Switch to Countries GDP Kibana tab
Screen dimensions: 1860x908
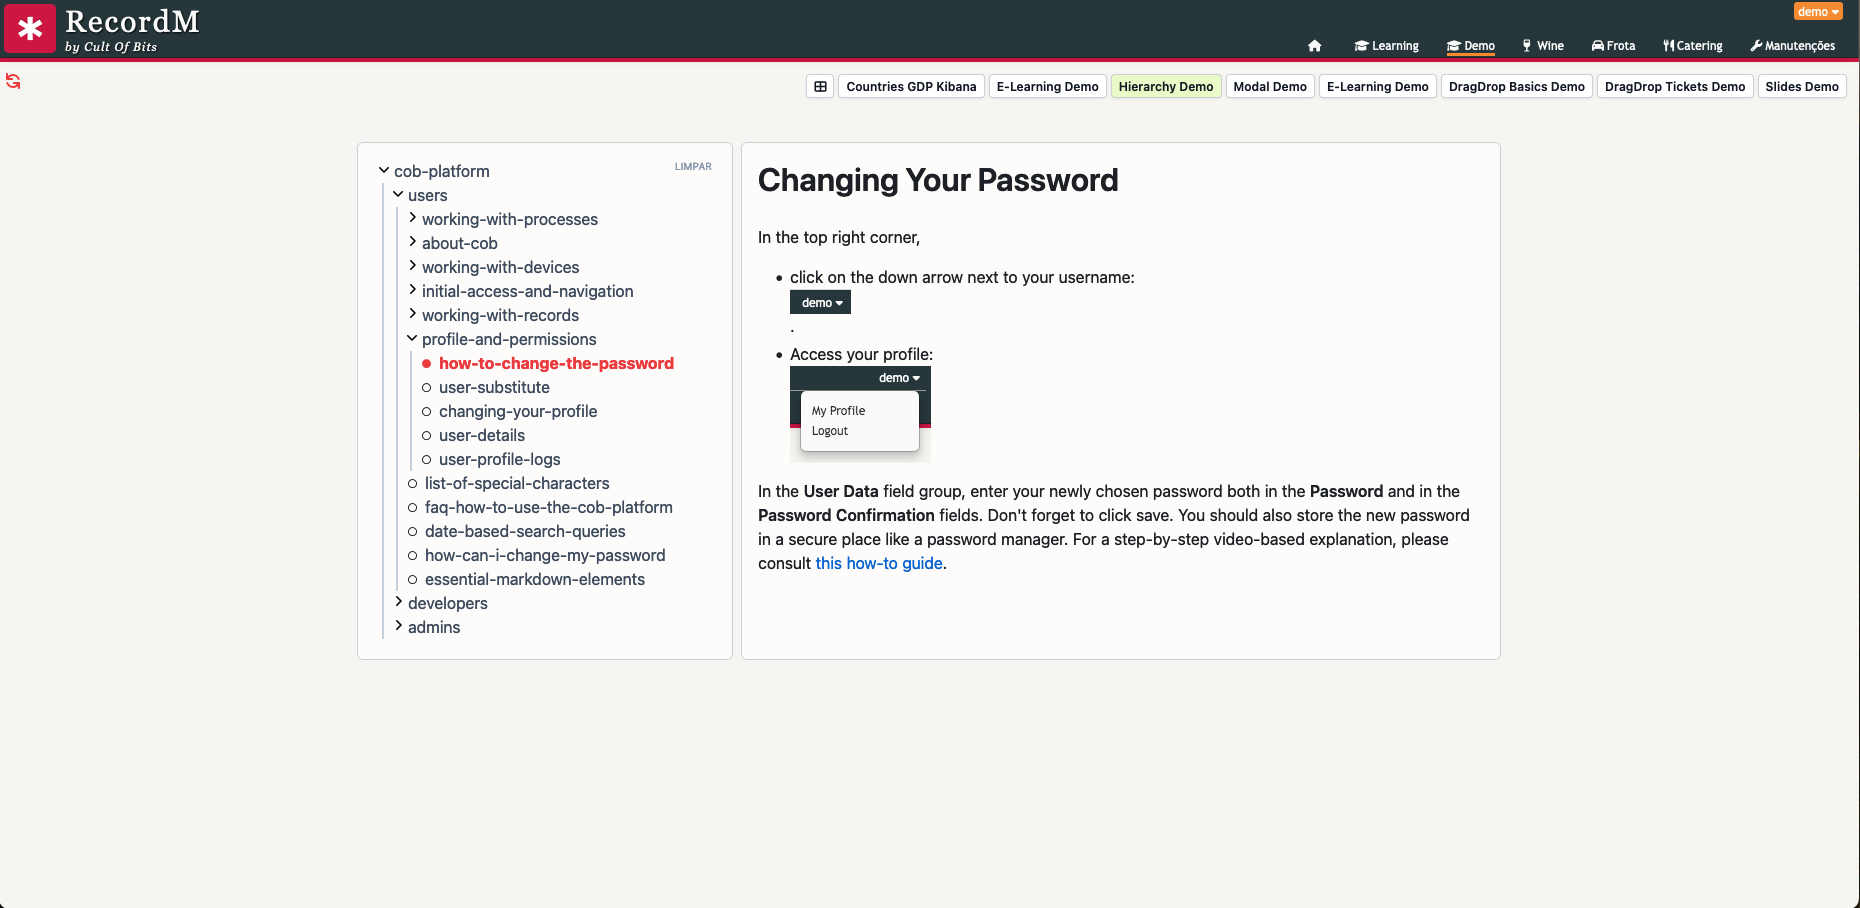click(x=911, y=87)
